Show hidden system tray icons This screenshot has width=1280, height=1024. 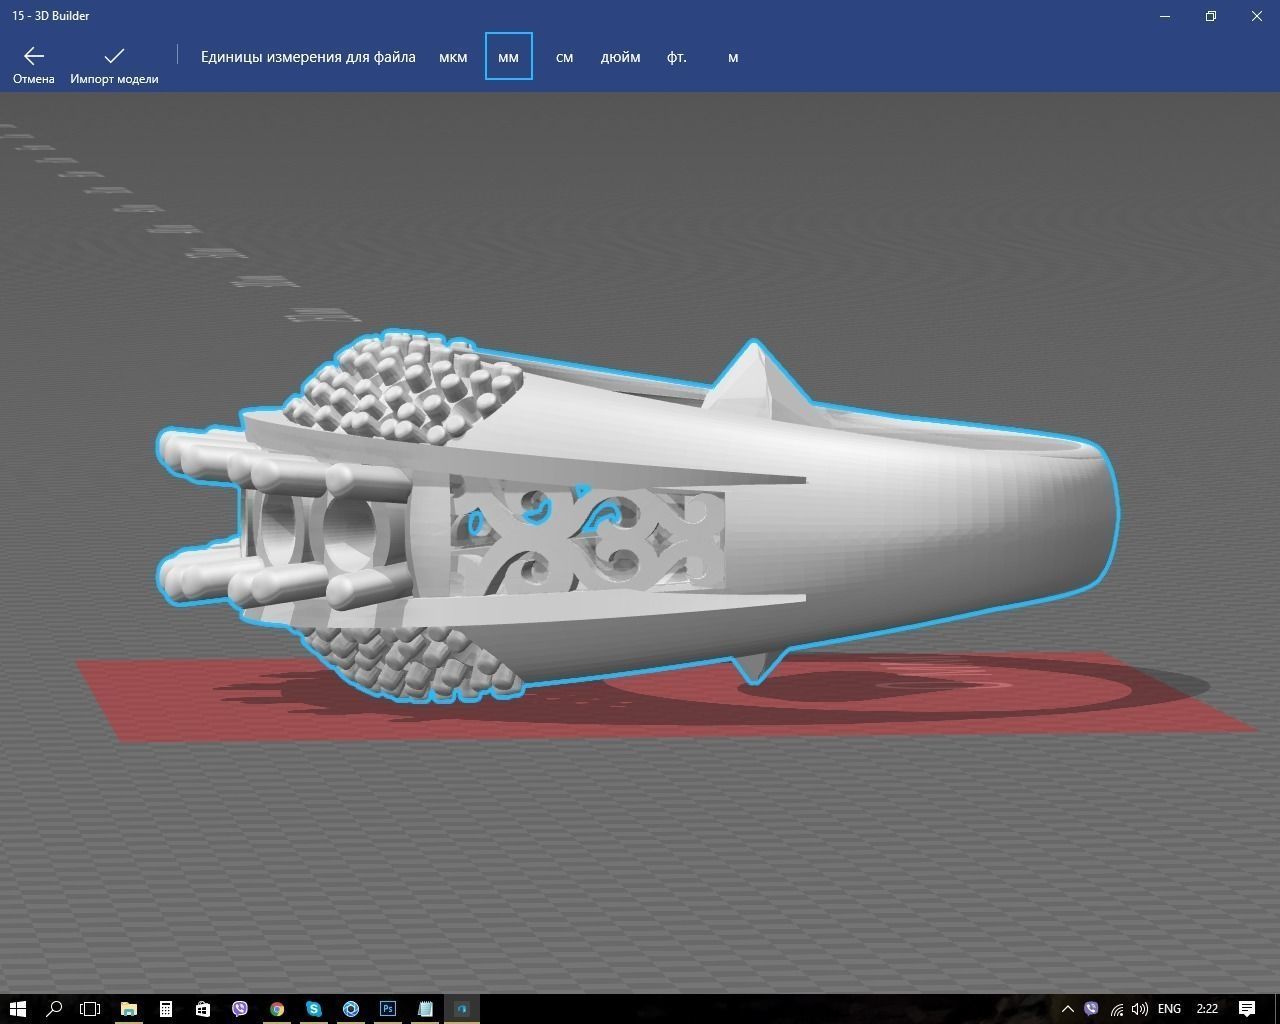tap(1067, 1009)
